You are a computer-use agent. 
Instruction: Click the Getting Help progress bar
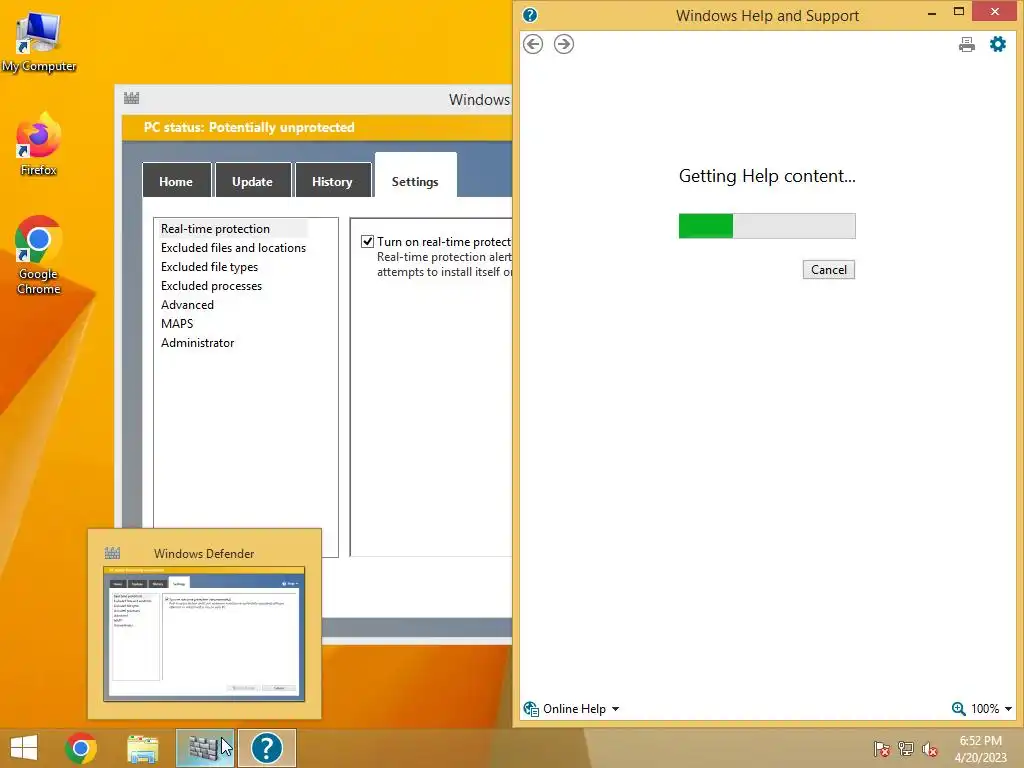coord(767,226)
